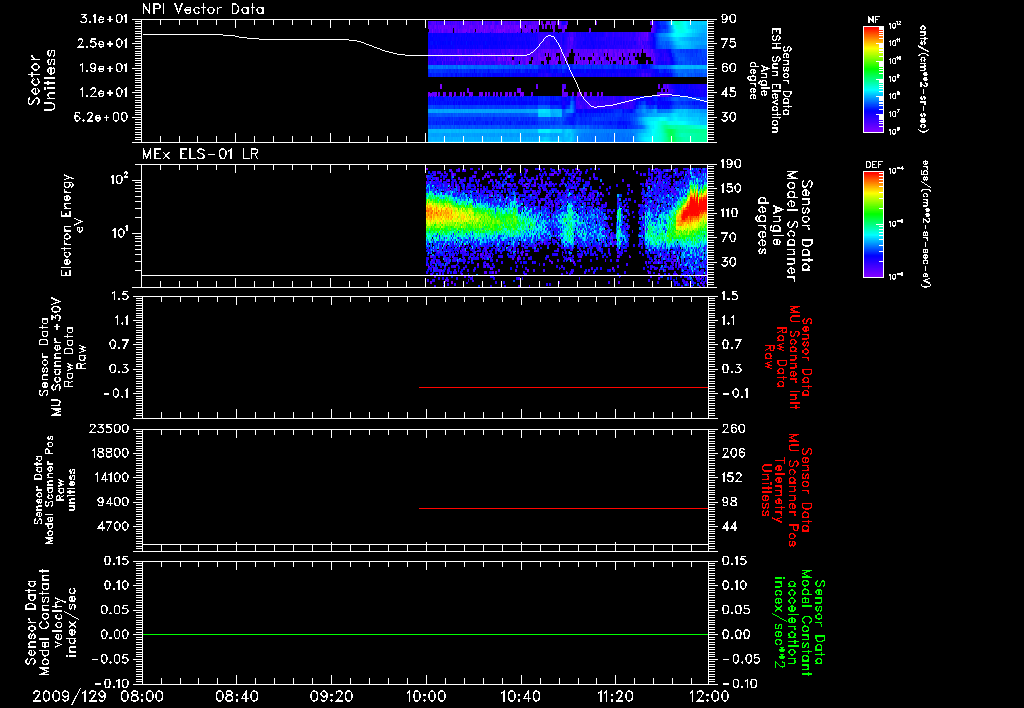Click the DEF color bar legend
The image size is (1024, 708).
pyautogui.click(x=874, y=224)
